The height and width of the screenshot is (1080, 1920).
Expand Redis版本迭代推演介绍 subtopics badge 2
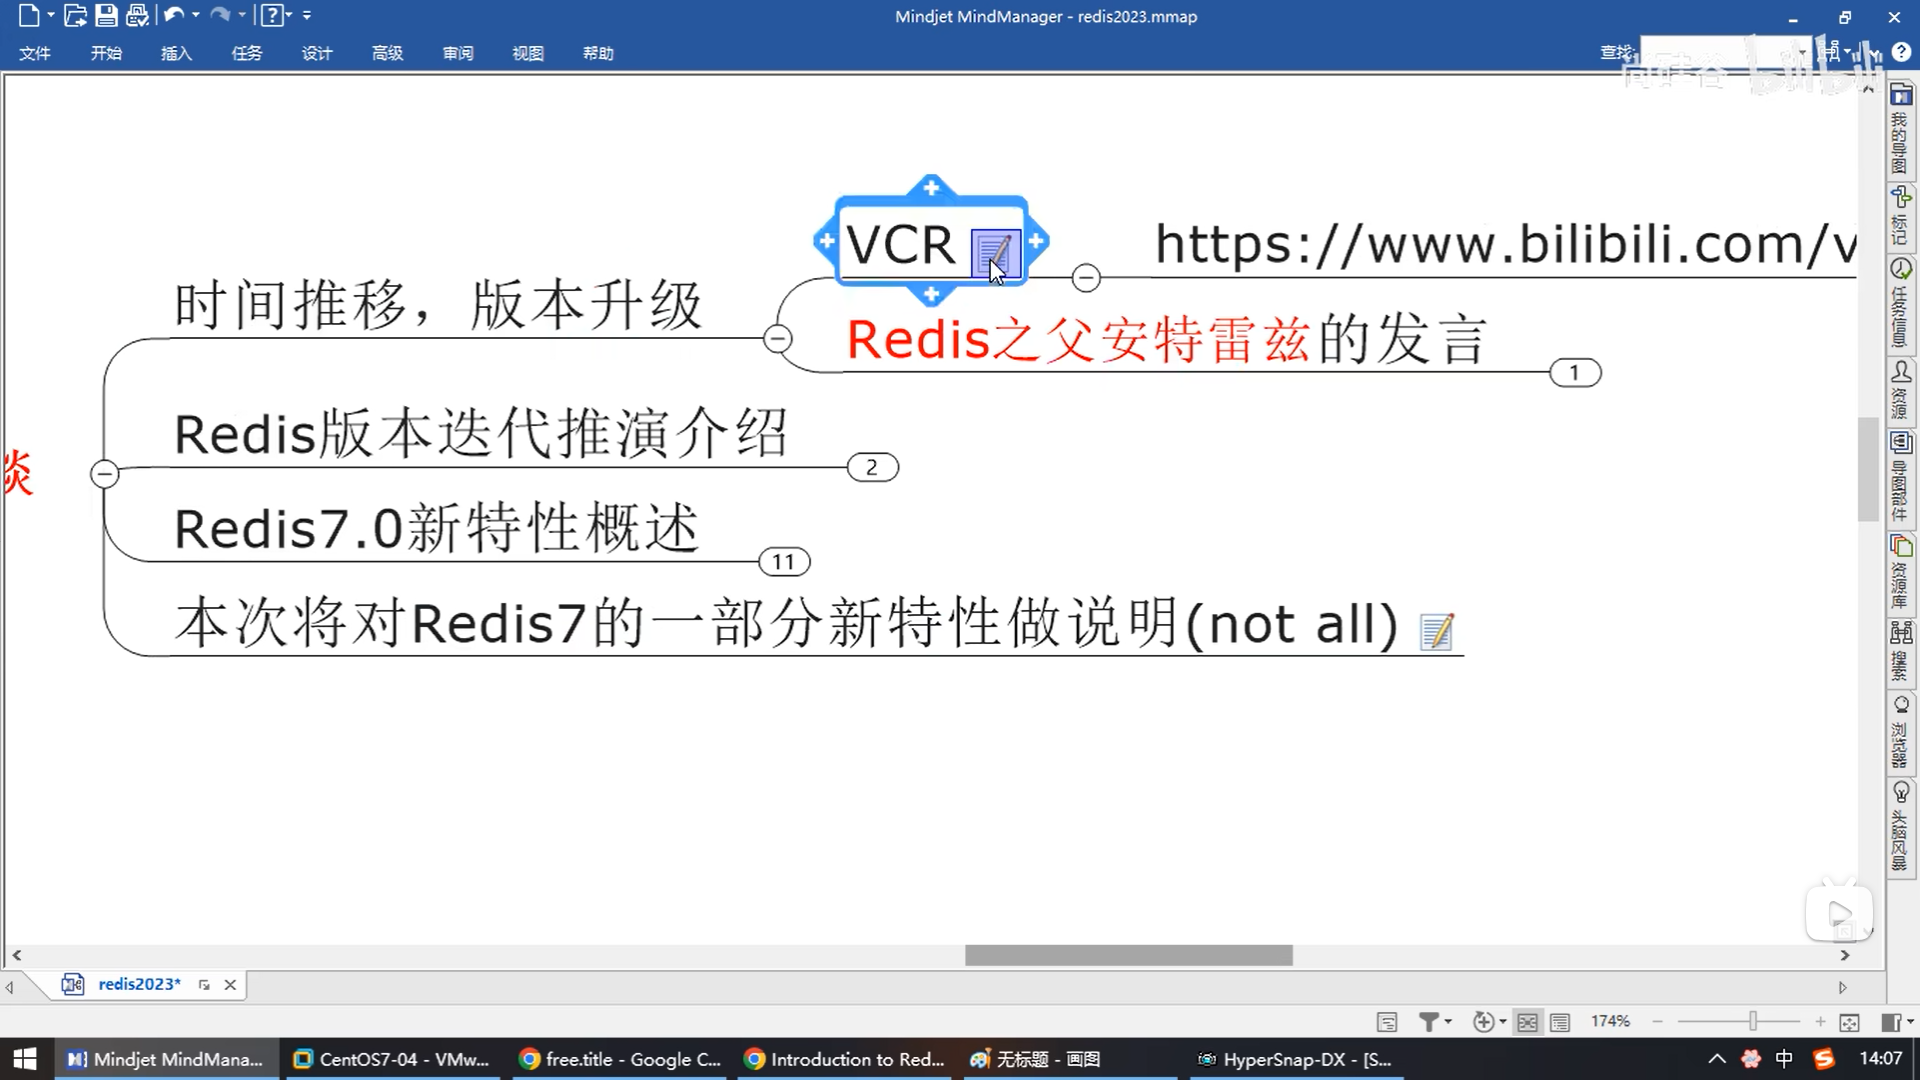click(872, 467)
